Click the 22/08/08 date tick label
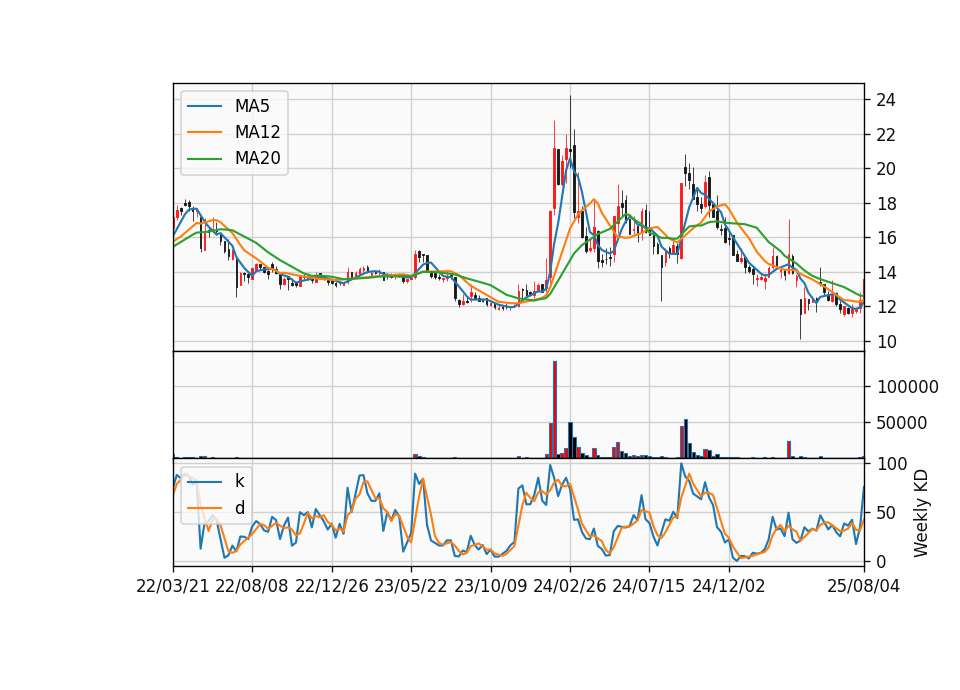960x690 pixels. (x=252, y=587)
